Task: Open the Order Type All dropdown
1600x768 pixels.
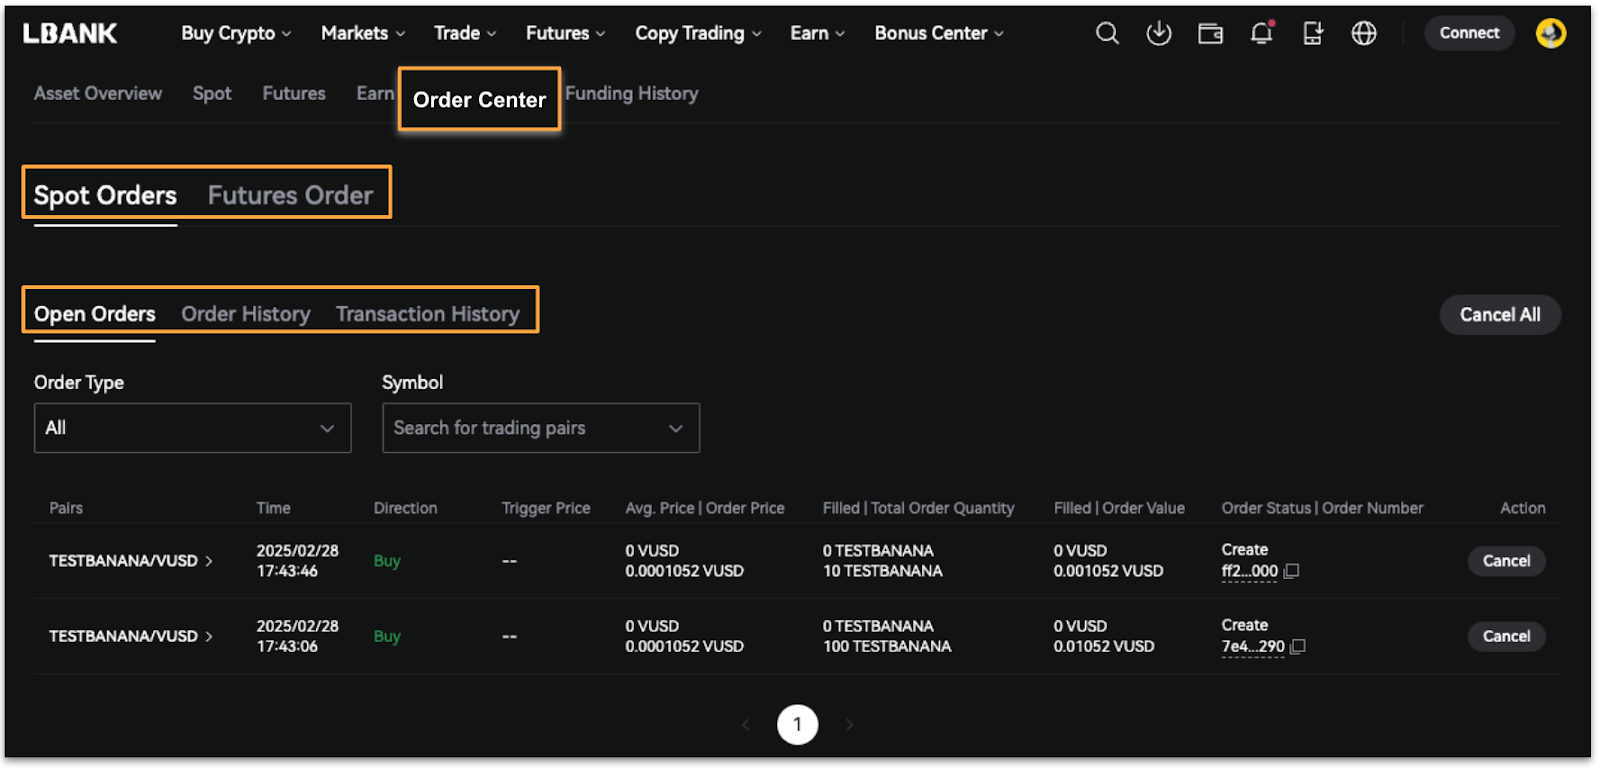Action: (x=193, y=428)
